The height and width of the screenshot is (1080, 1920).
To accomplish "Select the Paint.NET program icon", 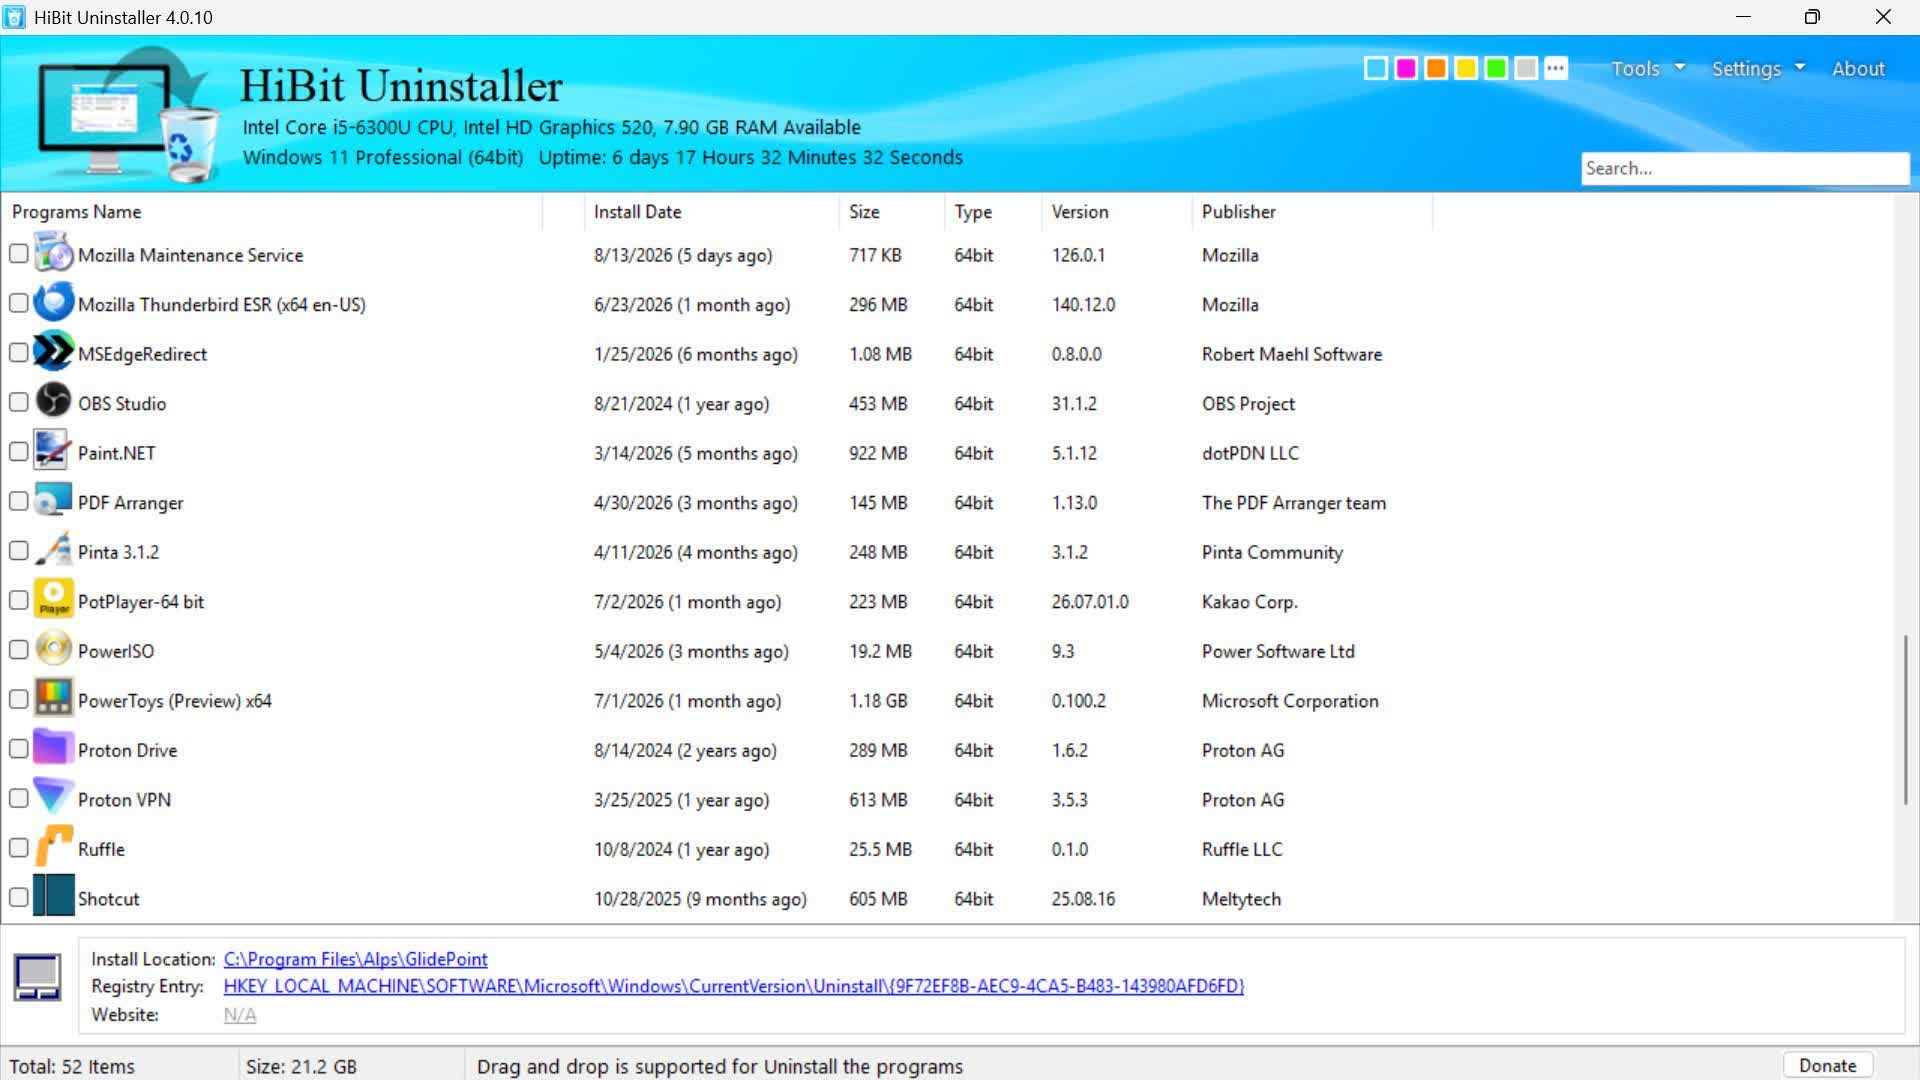I will (x=54, y=452).
